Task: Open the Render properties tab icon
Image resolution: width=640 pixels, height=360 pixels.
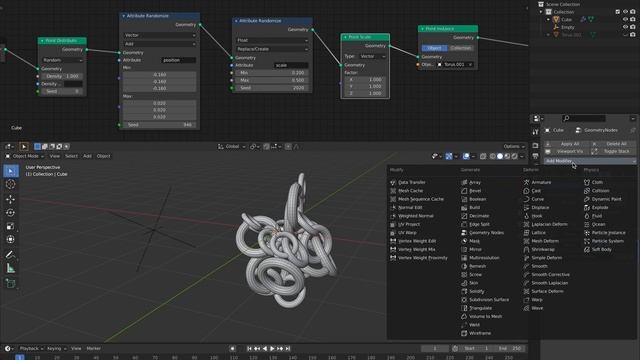Action: click(536, 145)
